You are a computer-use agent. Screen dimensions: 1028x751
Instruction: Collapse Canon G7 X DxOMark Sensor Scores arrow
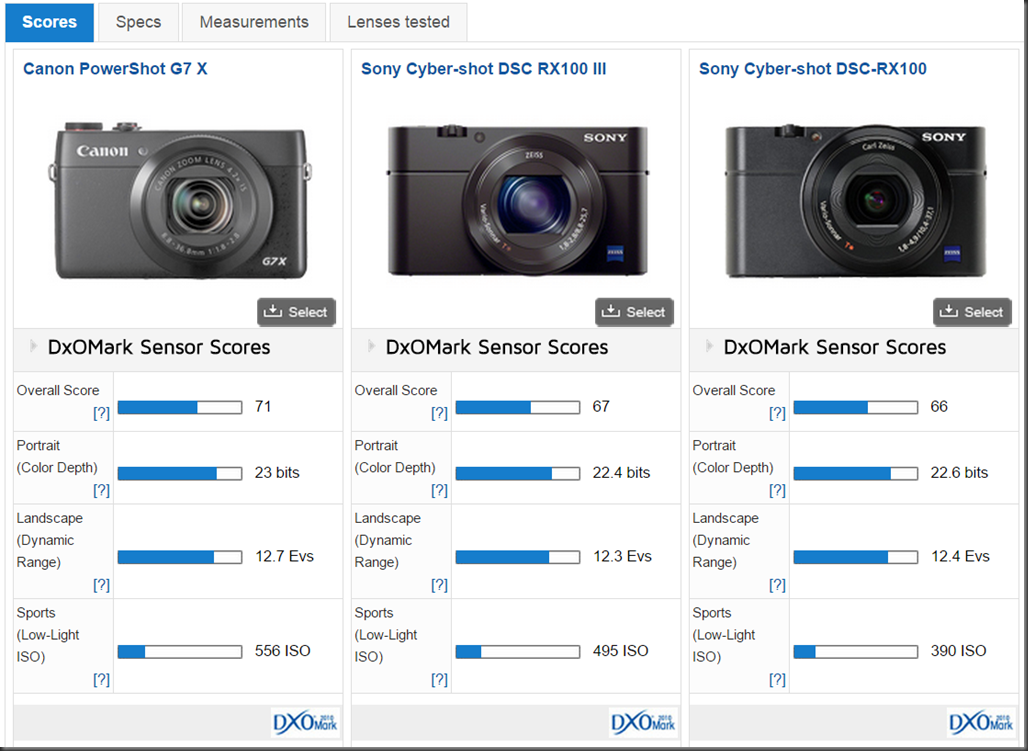(33, 346)
